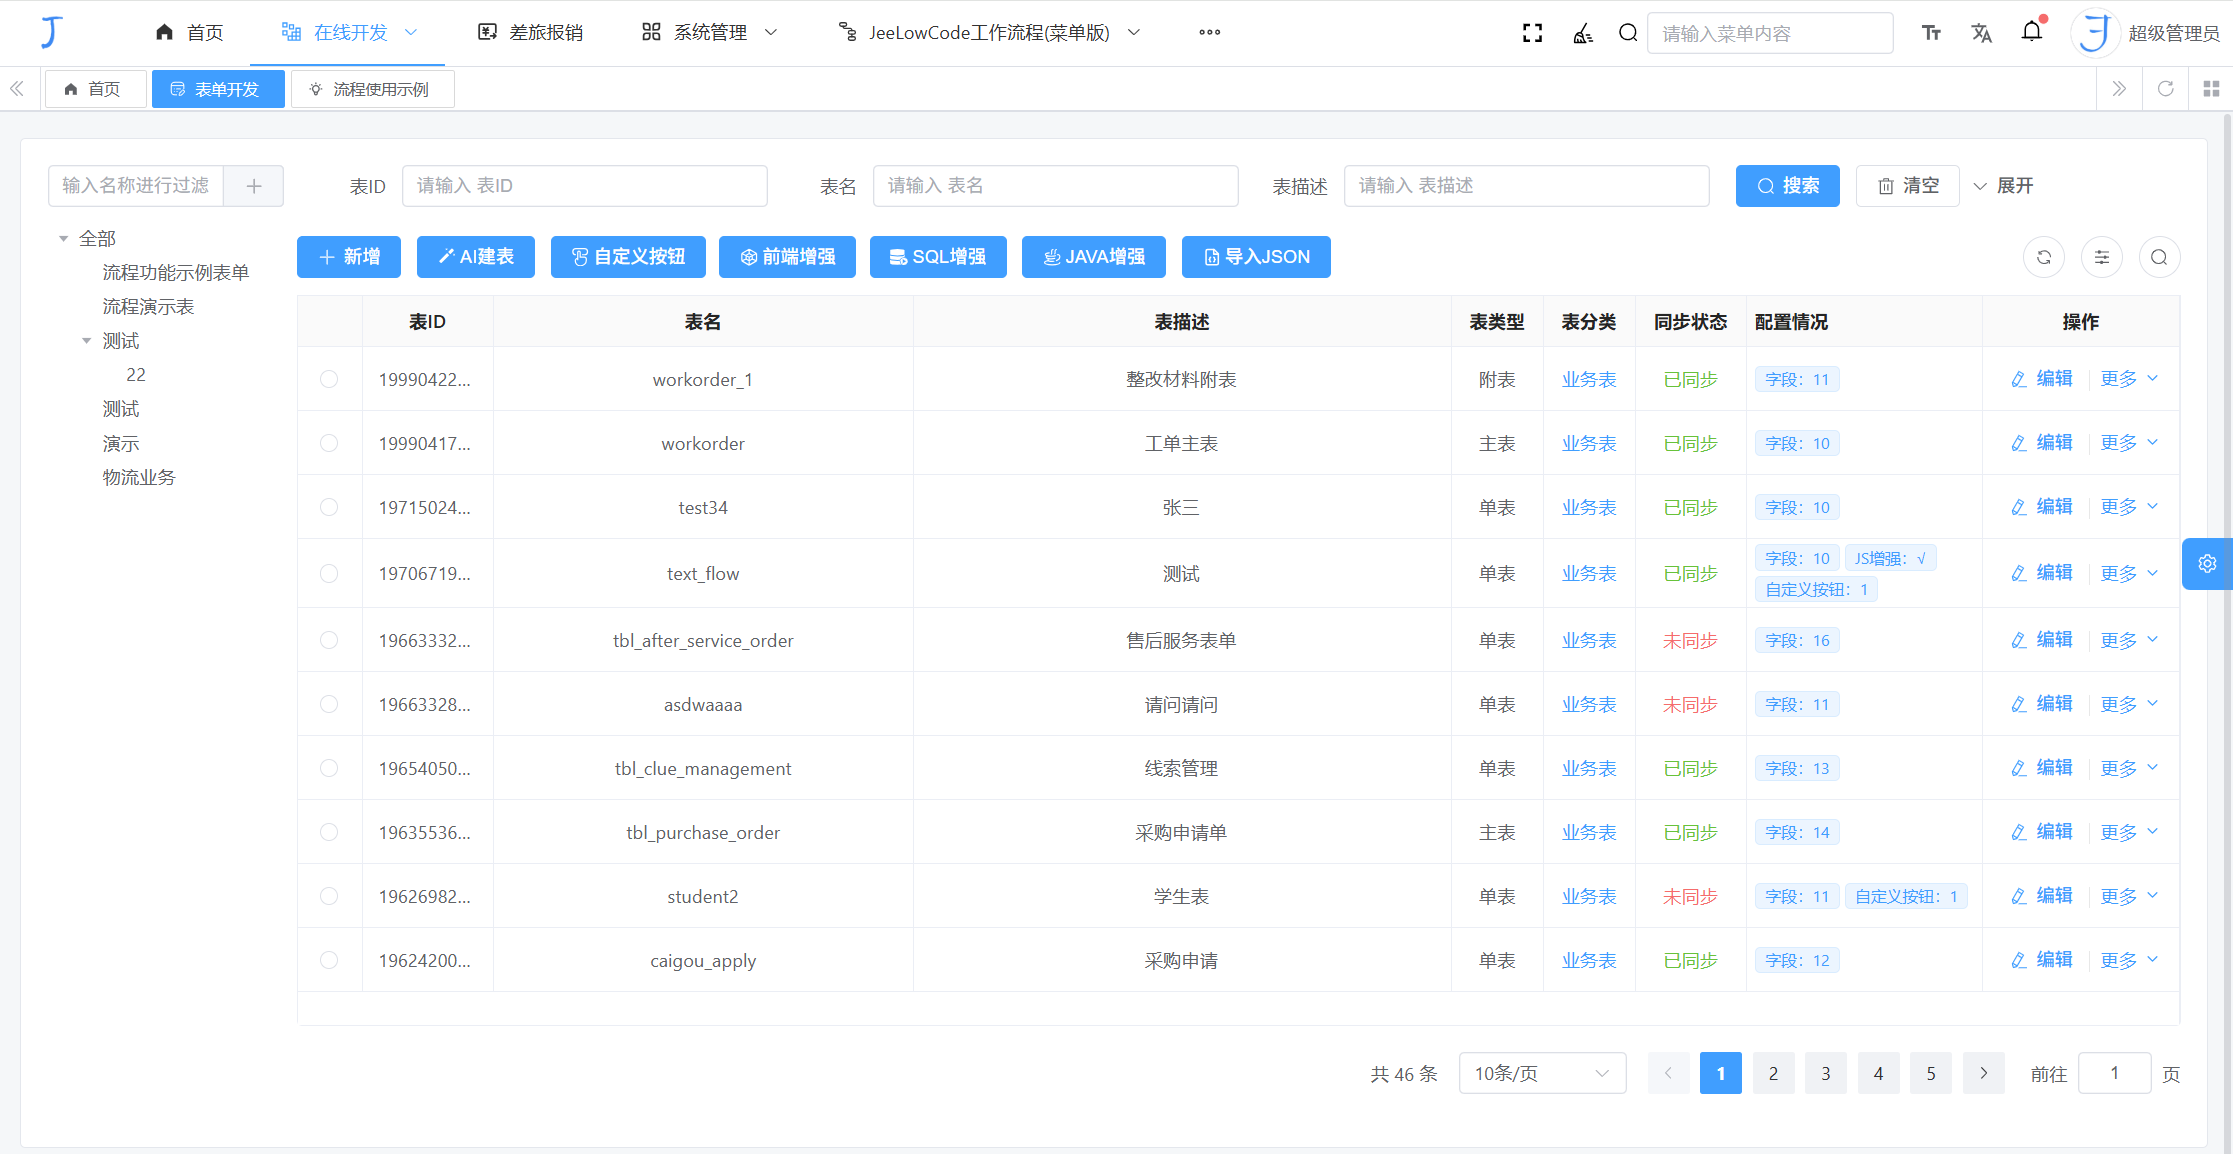Select the radio button for caigou_apply row
Viewport: 2233px width, 1154px height.
pyautogui.click(x=330, y=959)
